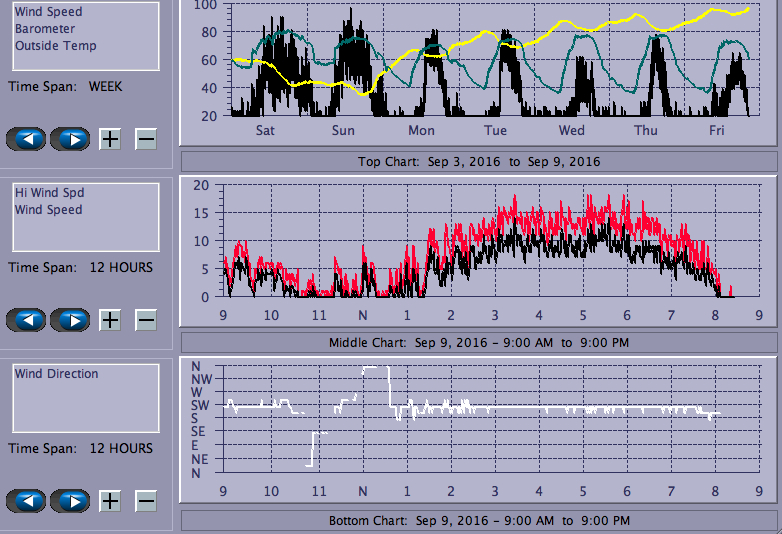The height and width of the screenshot is (534, 782).
Task: Click the Middle Chart time range title bar
Action: [479, 343]
